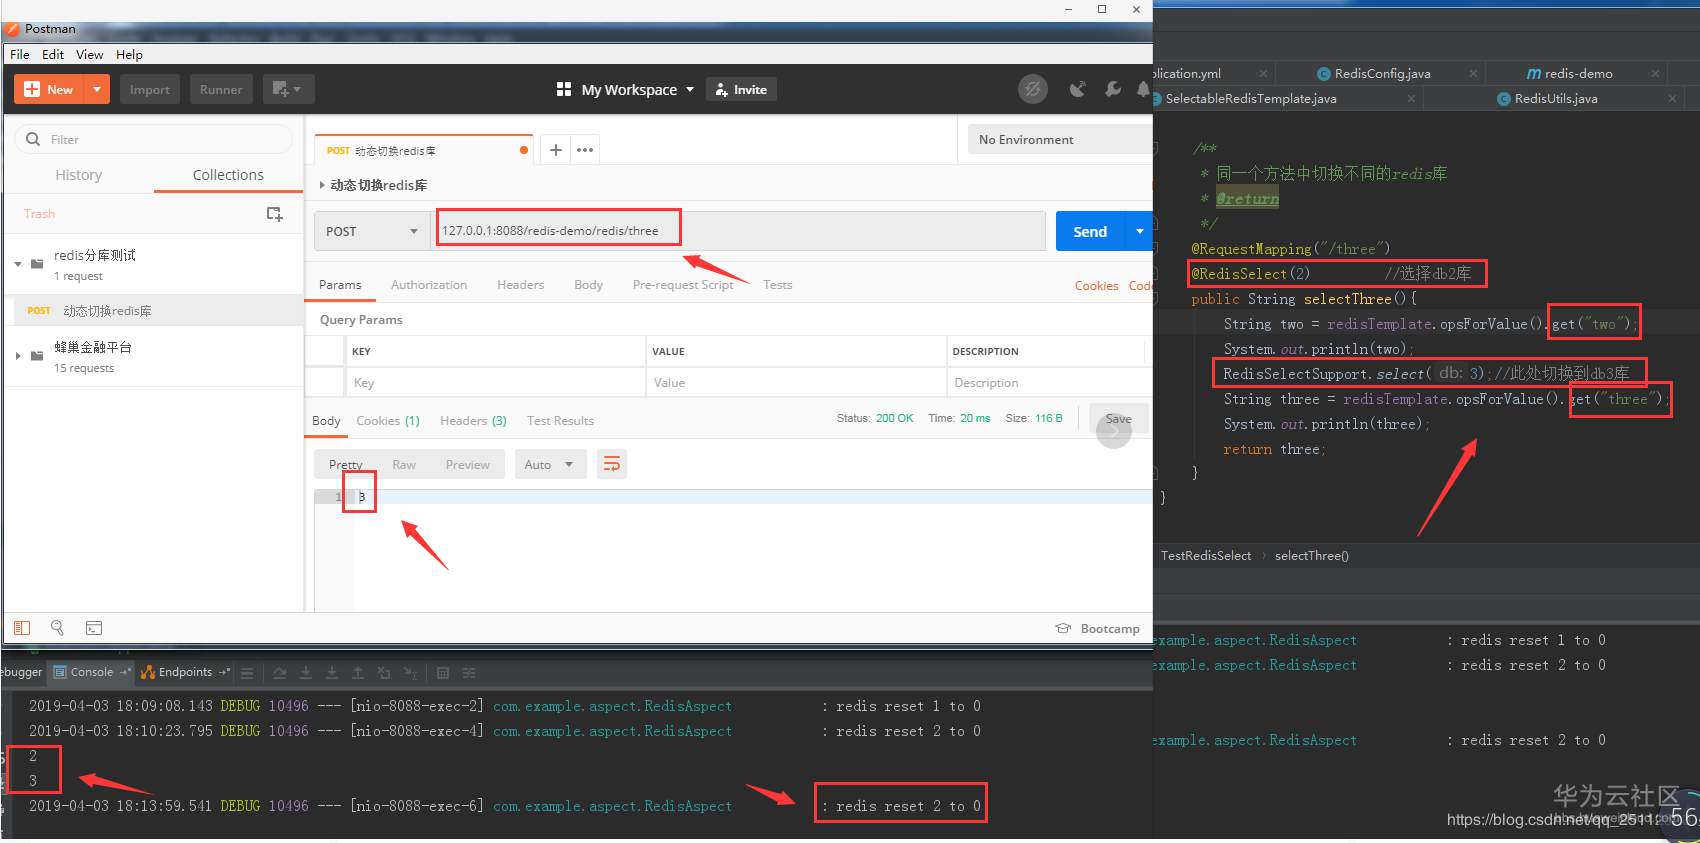Image resolution: width=1700 pixels, height=843 pixels.
Task: Open the tab options ellipsis menu
Action: click(x=585, y=150)
